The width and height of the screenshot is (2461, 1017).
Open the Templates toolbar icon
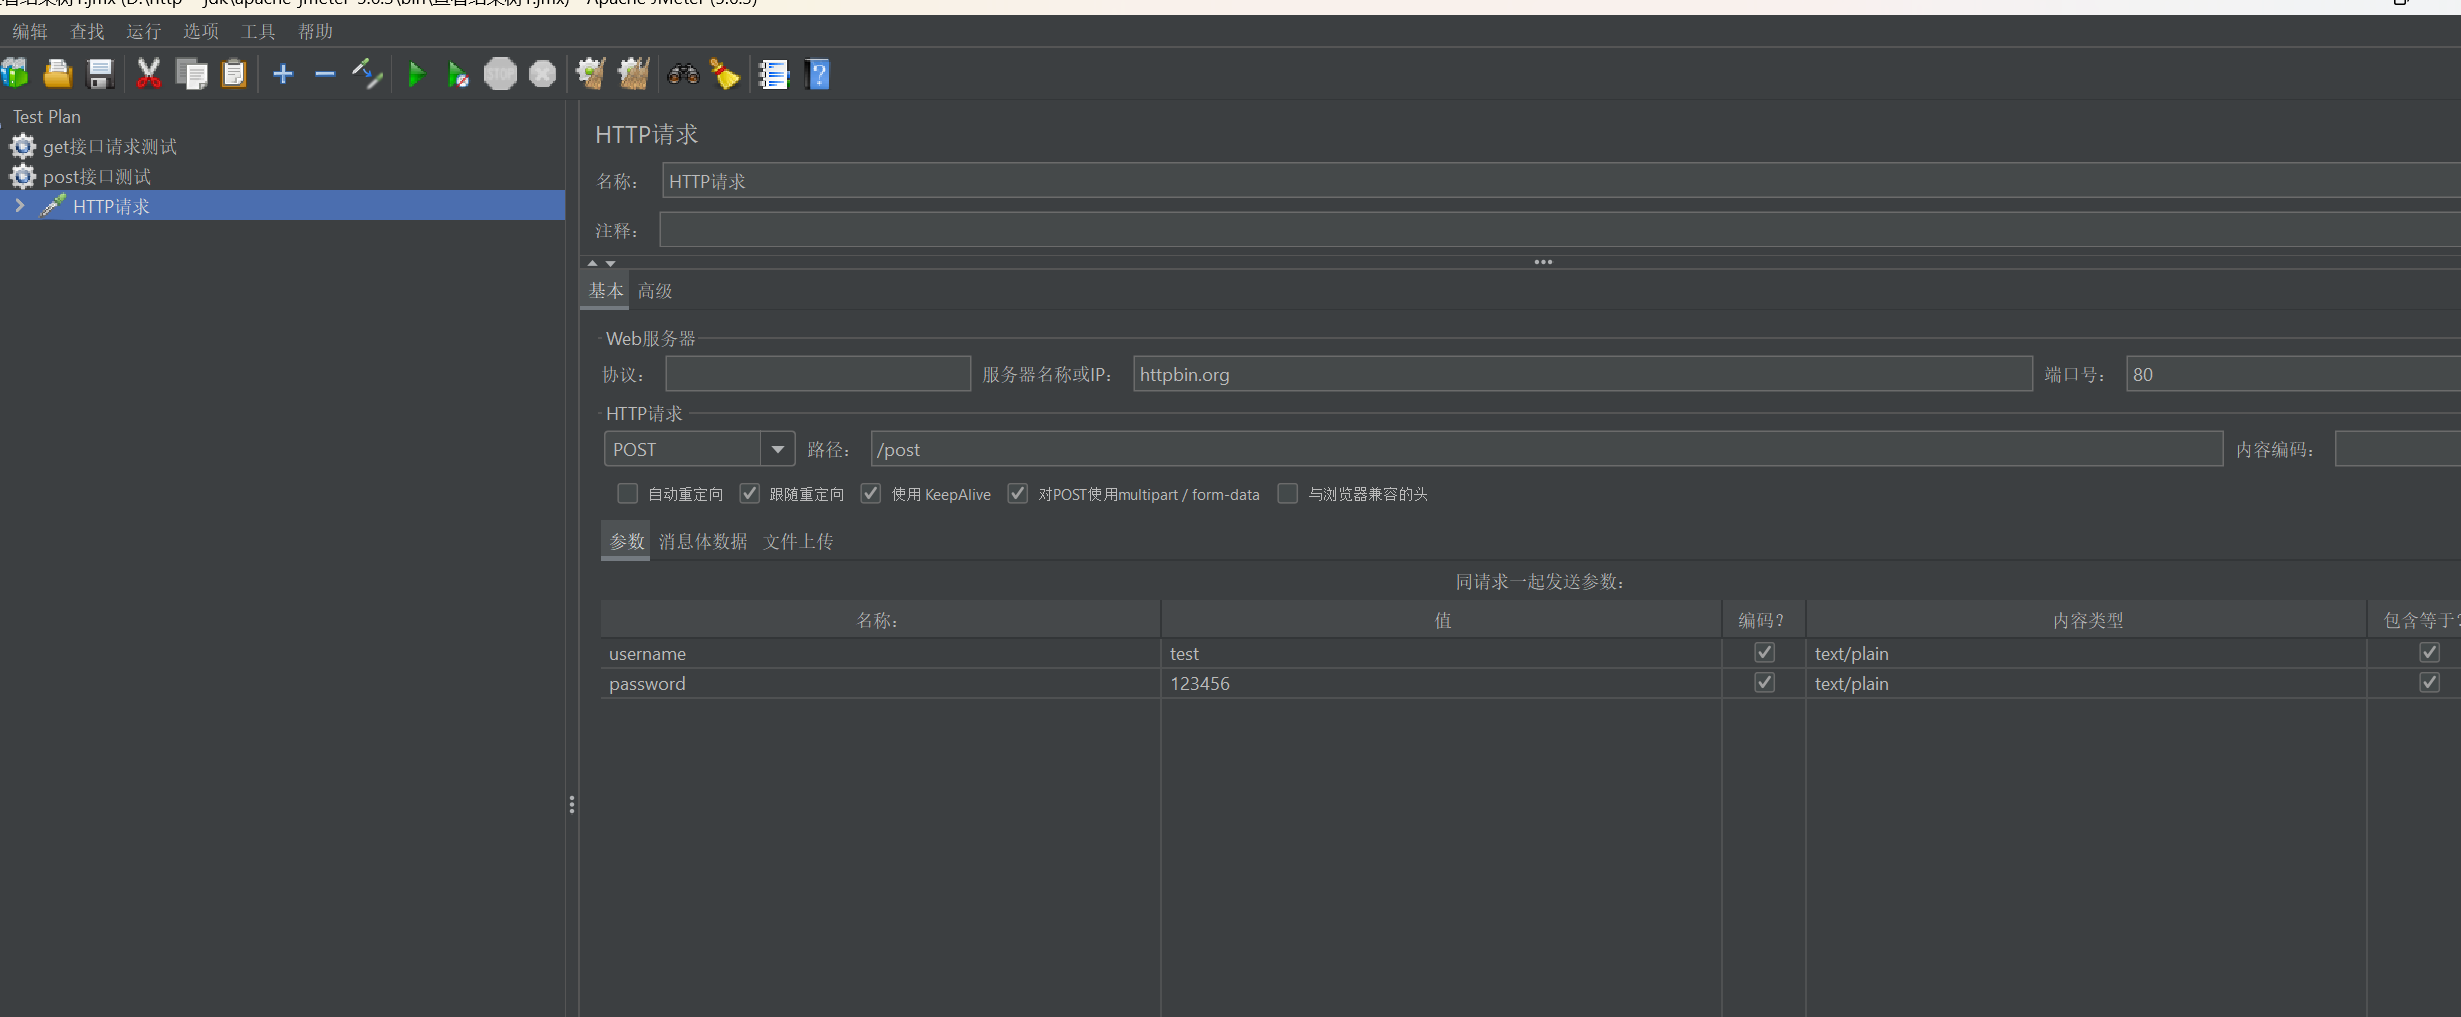coord(14,74)
